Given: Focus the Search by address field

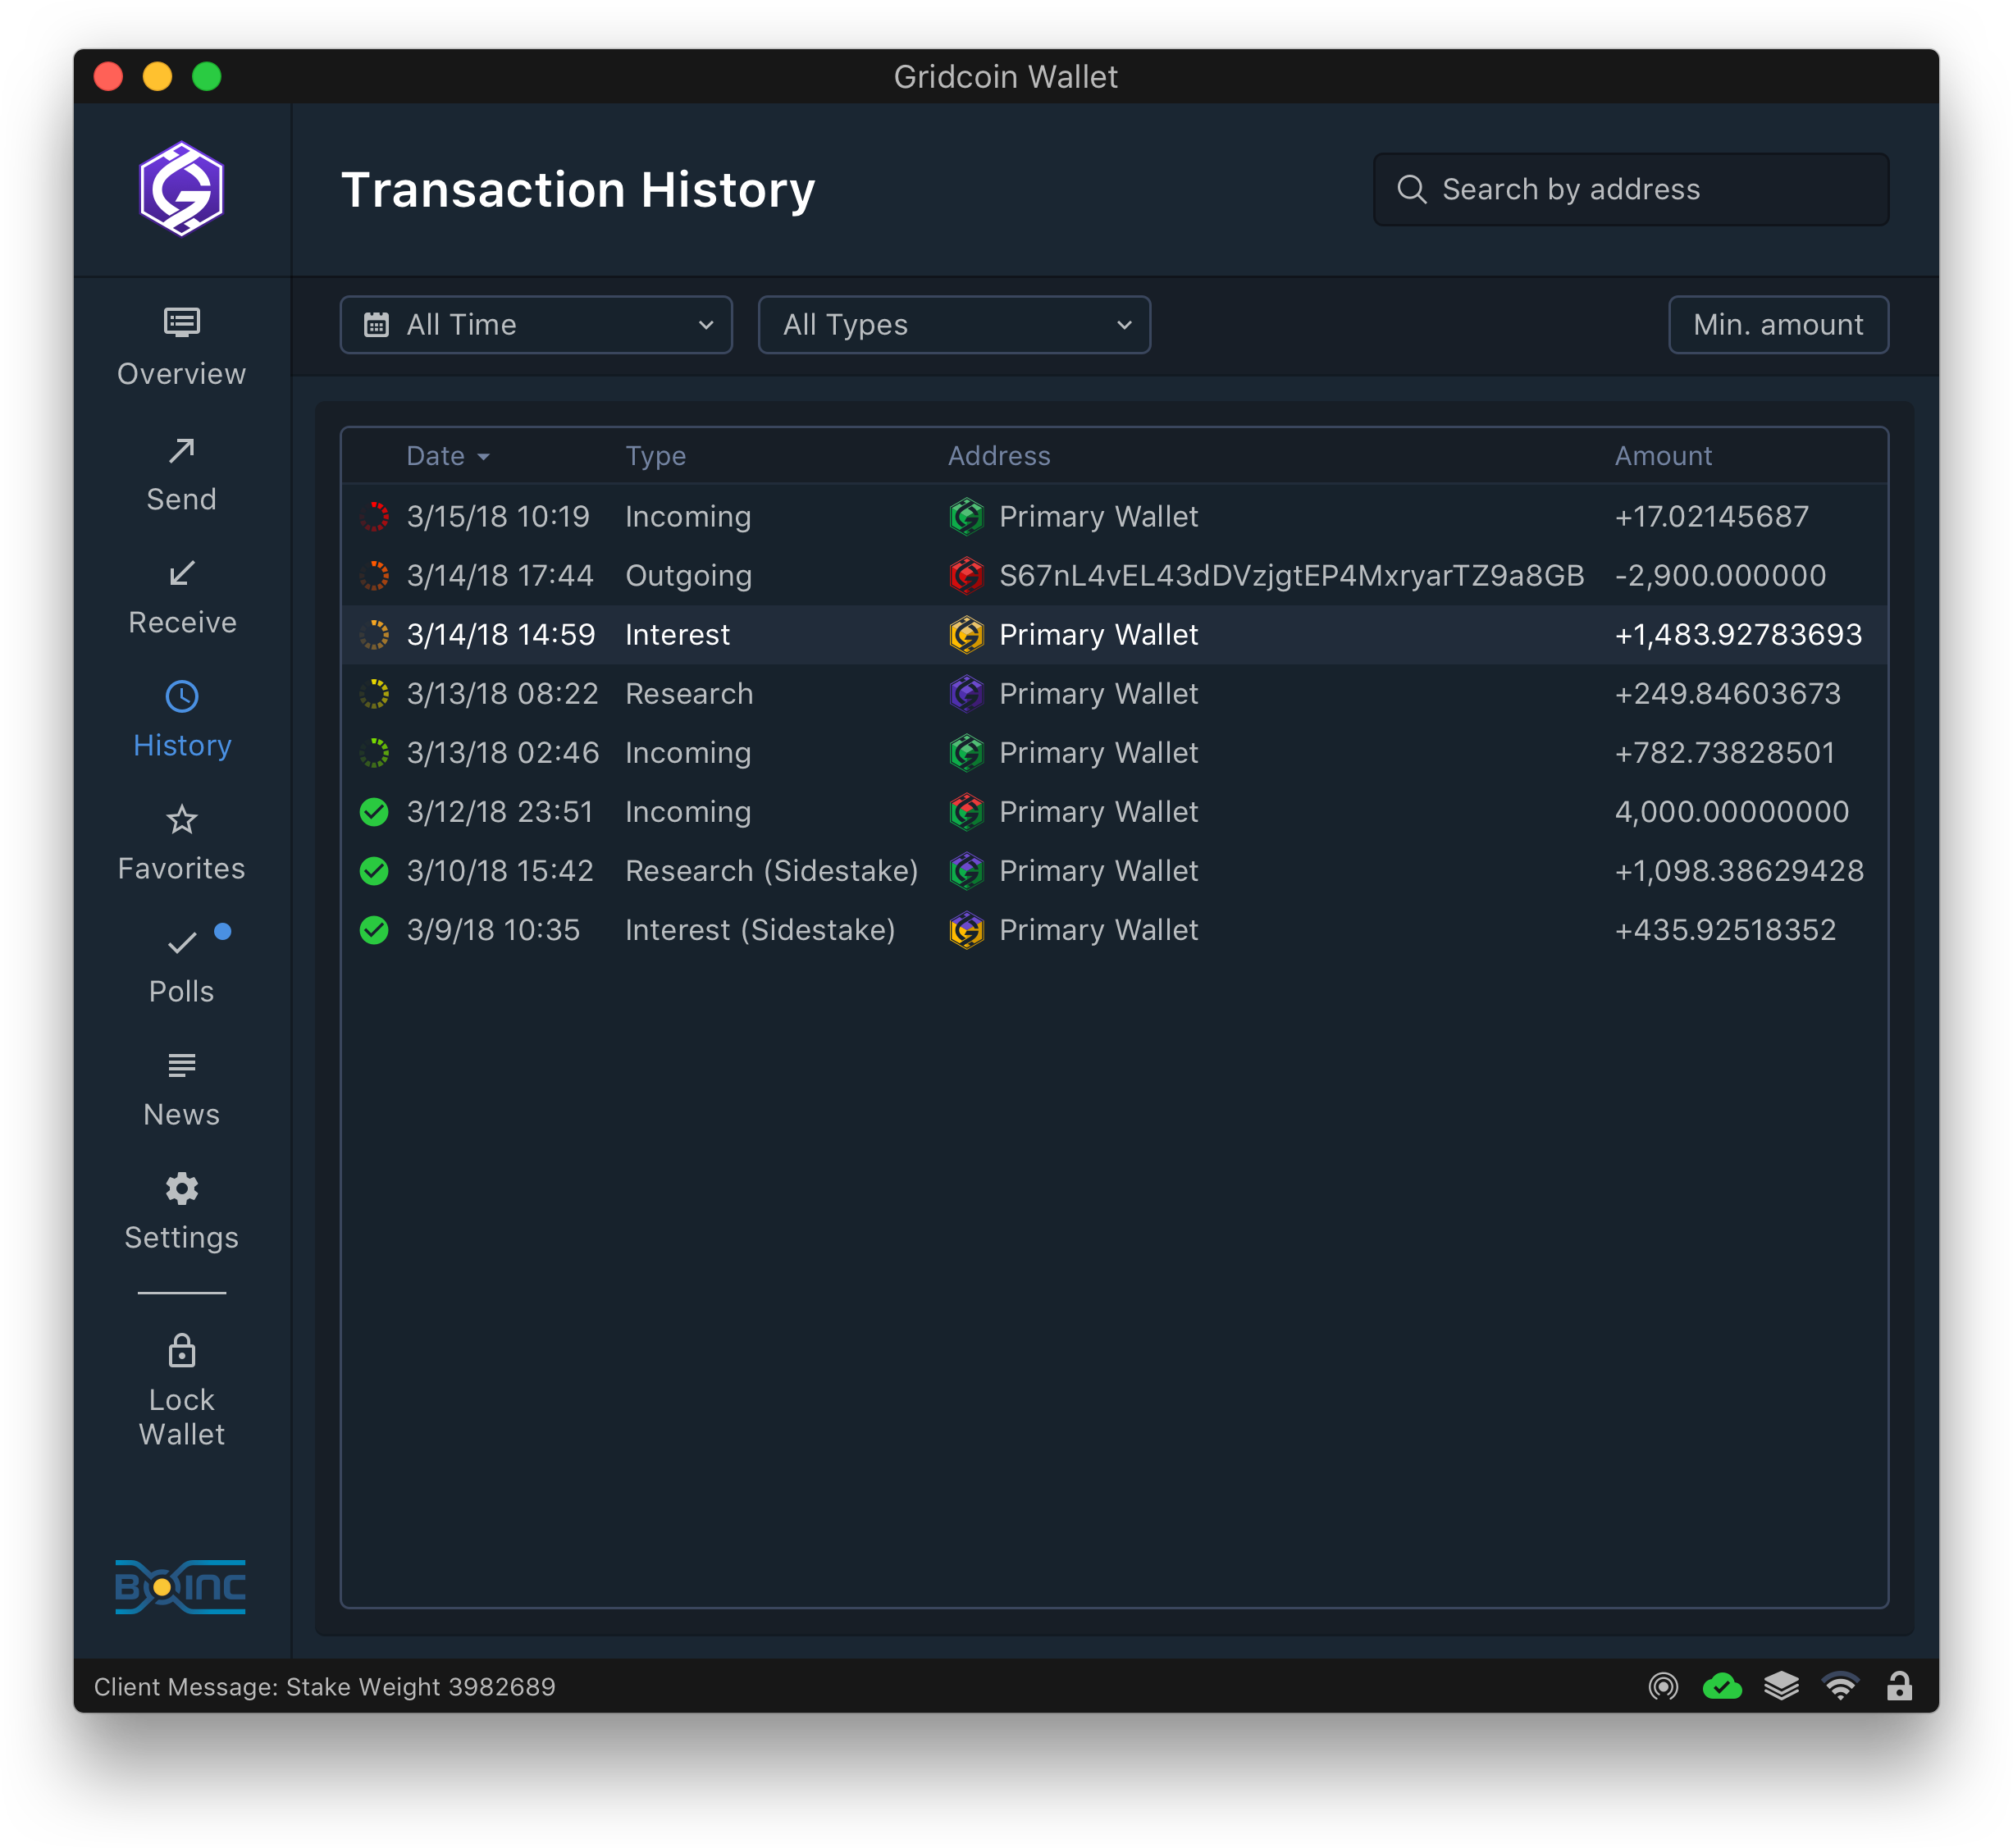Looking at the screenshot, I should point(1631,189).
